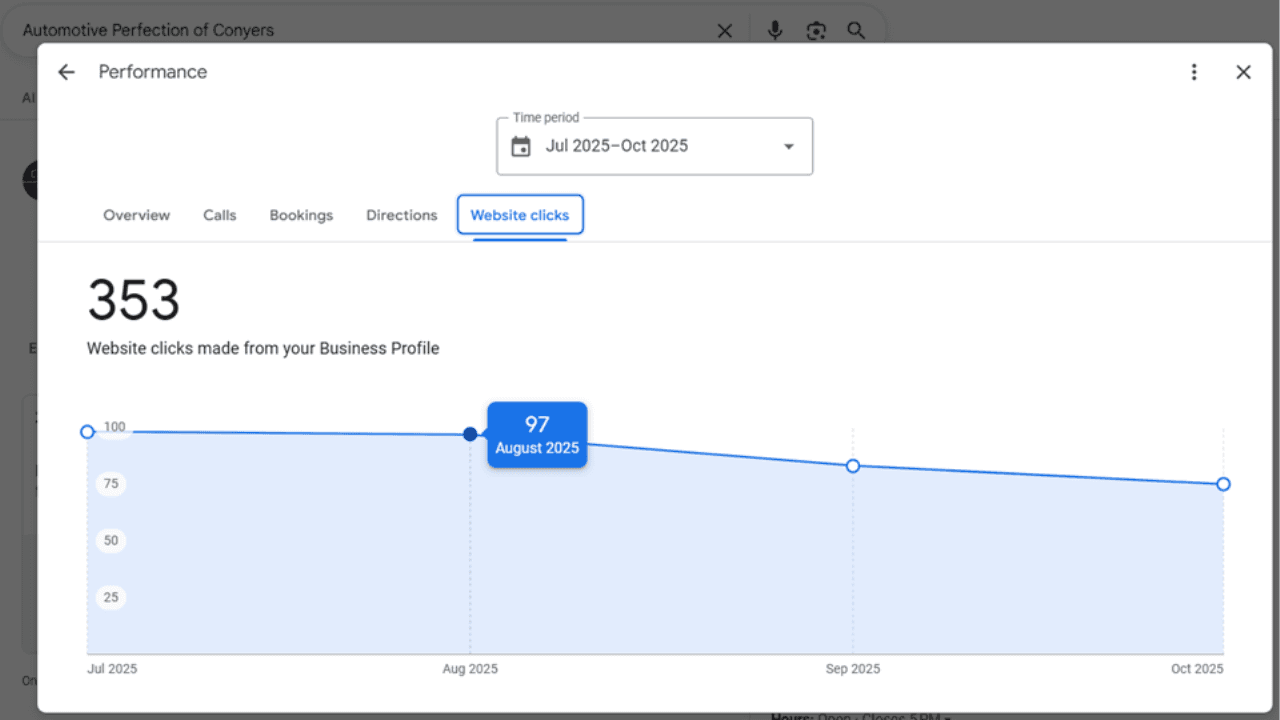Open the three-dot more options menu
Screen dimensions: 1280x720
click(1193, 72)
